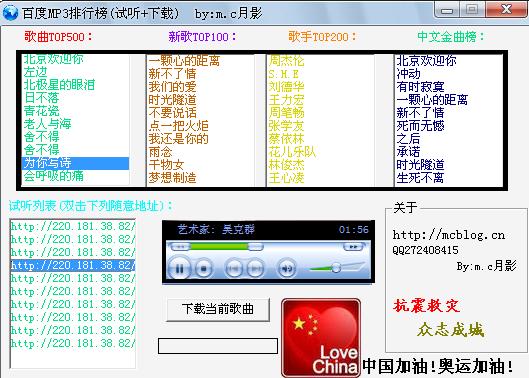Click the Love China heart image
The width and height of the screenshot is (529, 378).
click(x=321, y=338)
